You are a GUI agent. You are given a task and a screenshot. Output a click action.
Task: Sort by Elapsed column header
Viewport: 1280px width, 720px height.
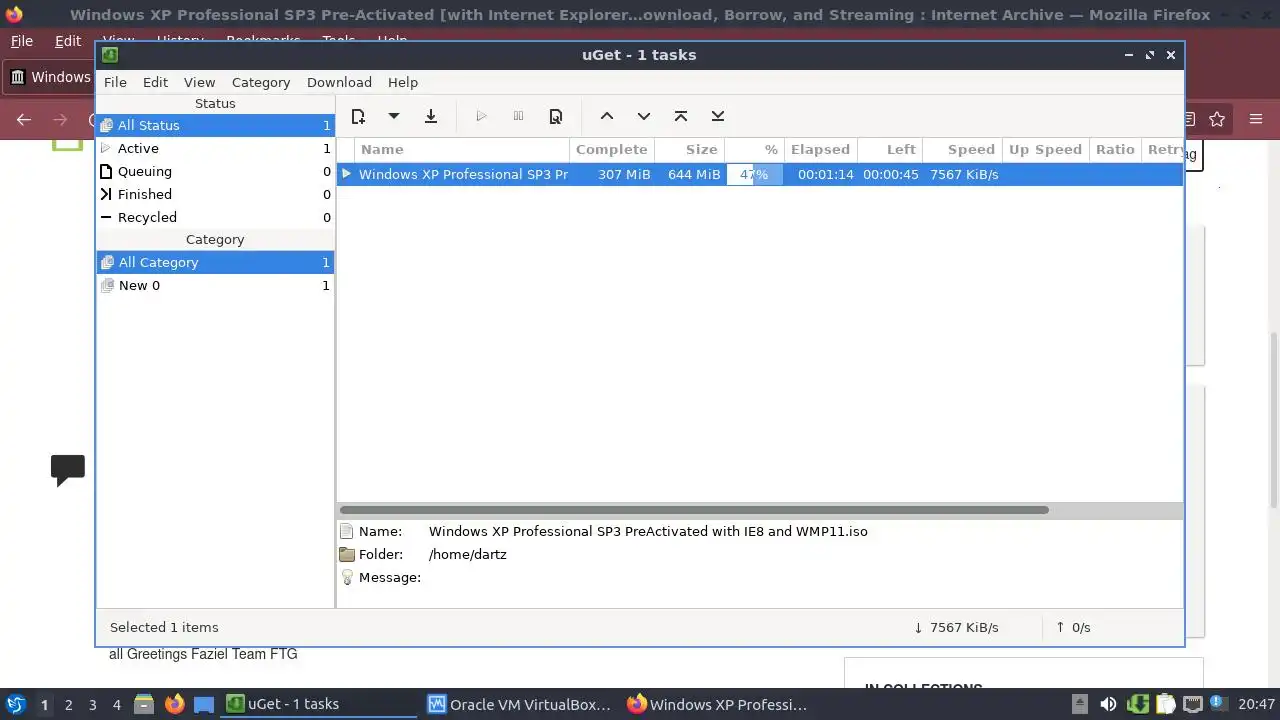tap(820, 149)
